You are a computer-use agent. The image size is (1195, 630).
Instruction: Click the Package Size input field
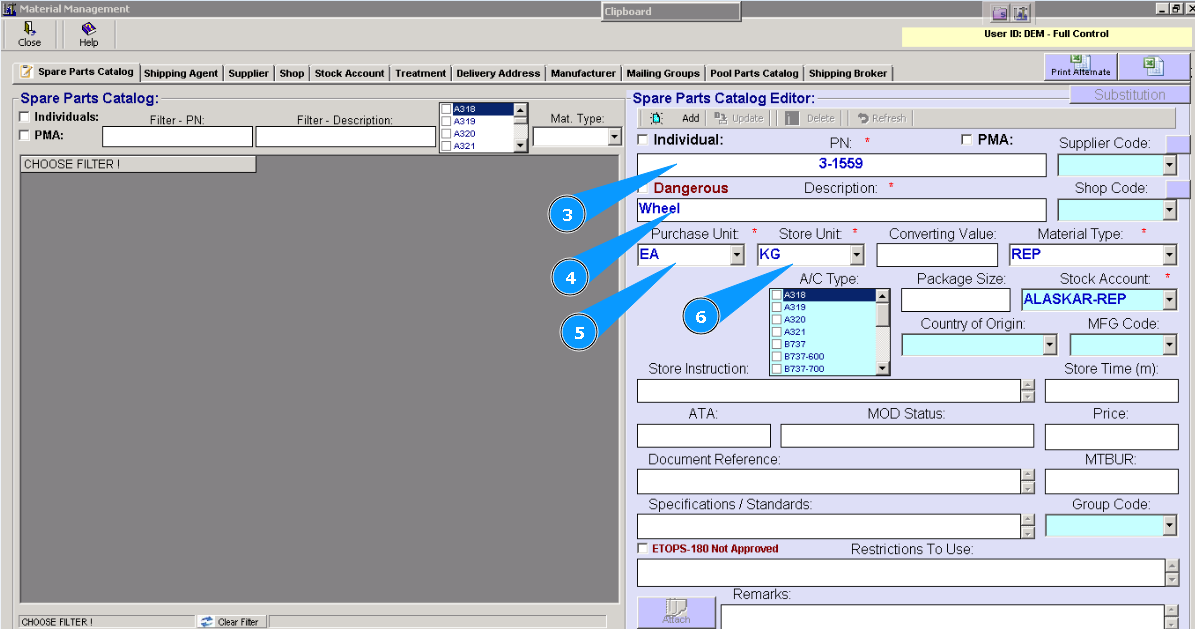coord(955,299)
